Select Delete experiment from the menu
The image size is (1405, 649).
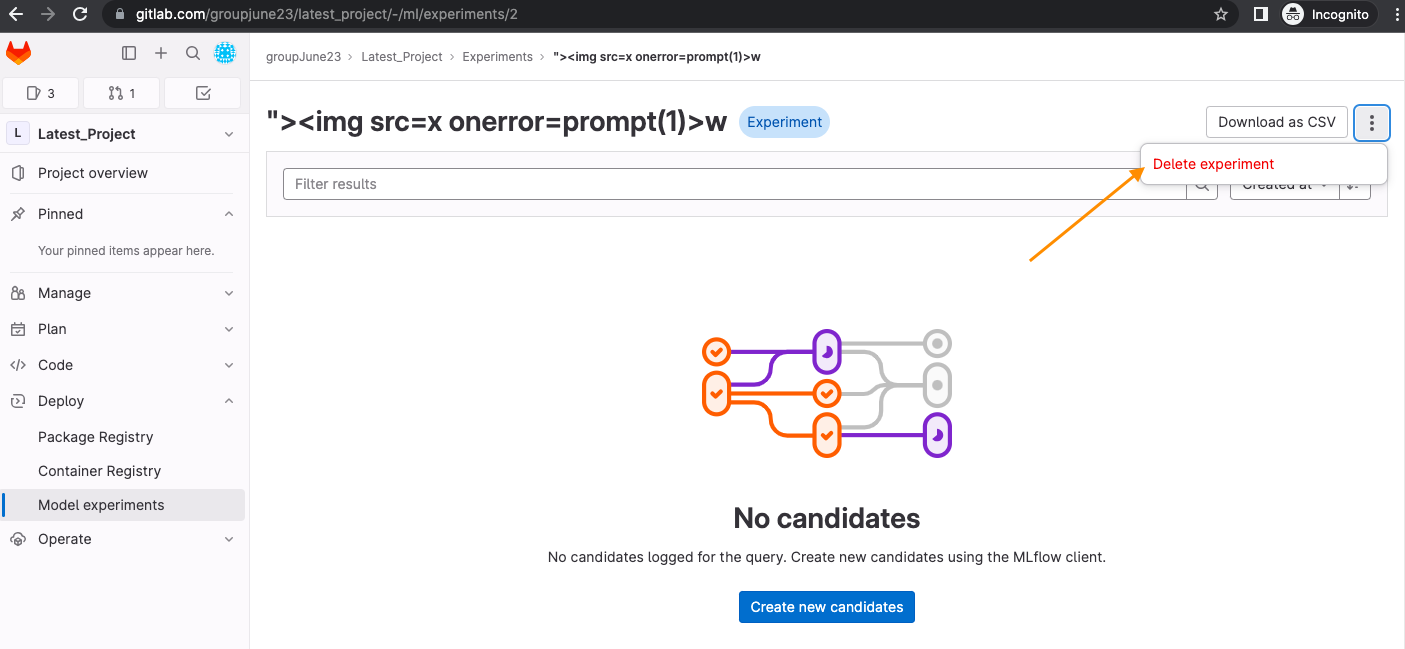1214,164
